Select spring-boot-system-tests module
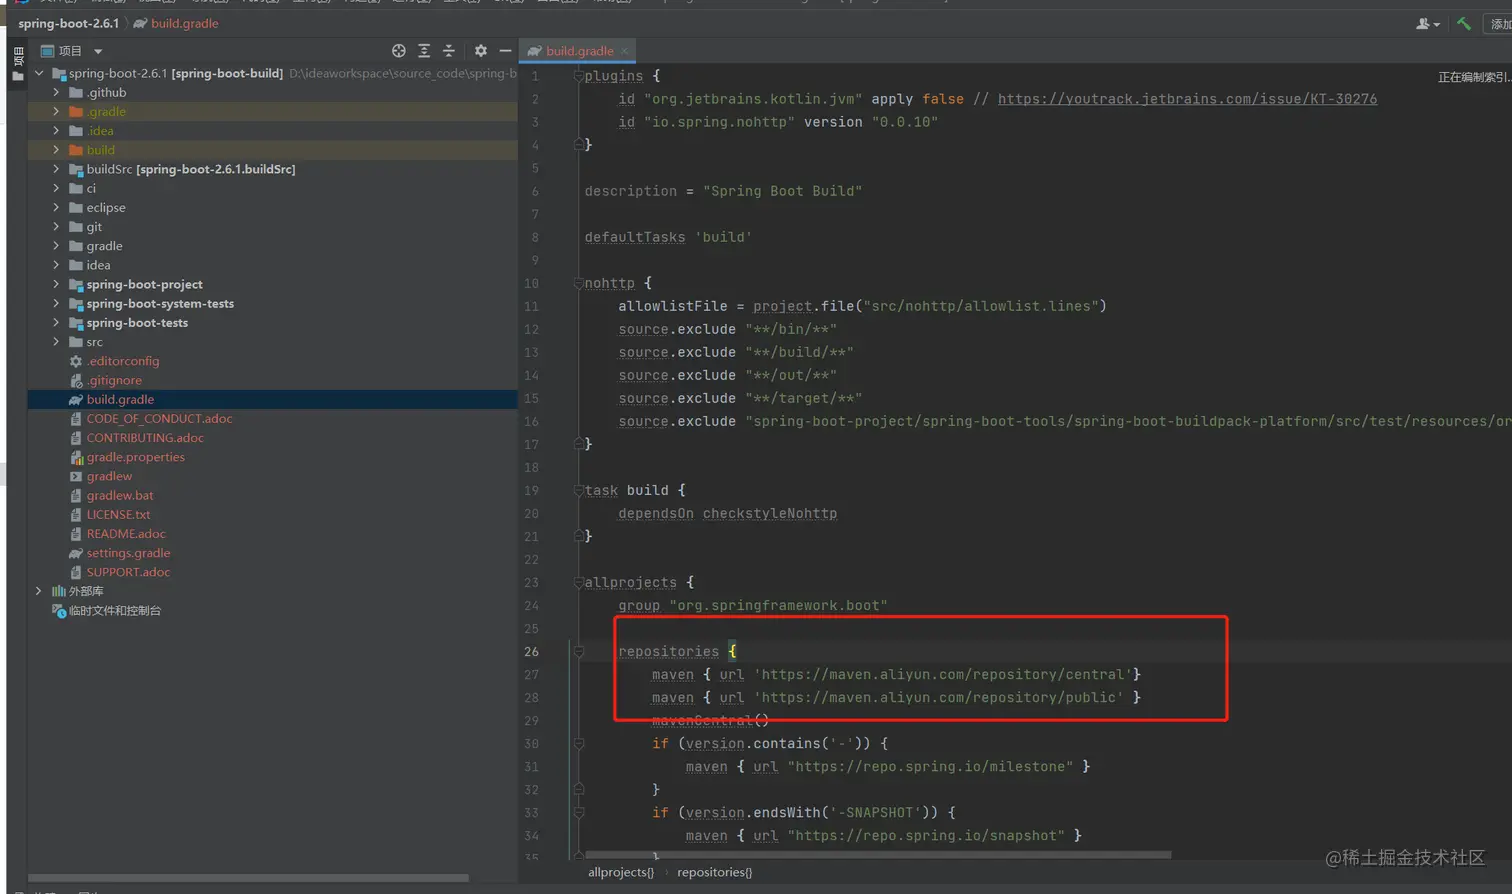The height and width of the screenshot is (894, 1512). [x=160, y=303]
